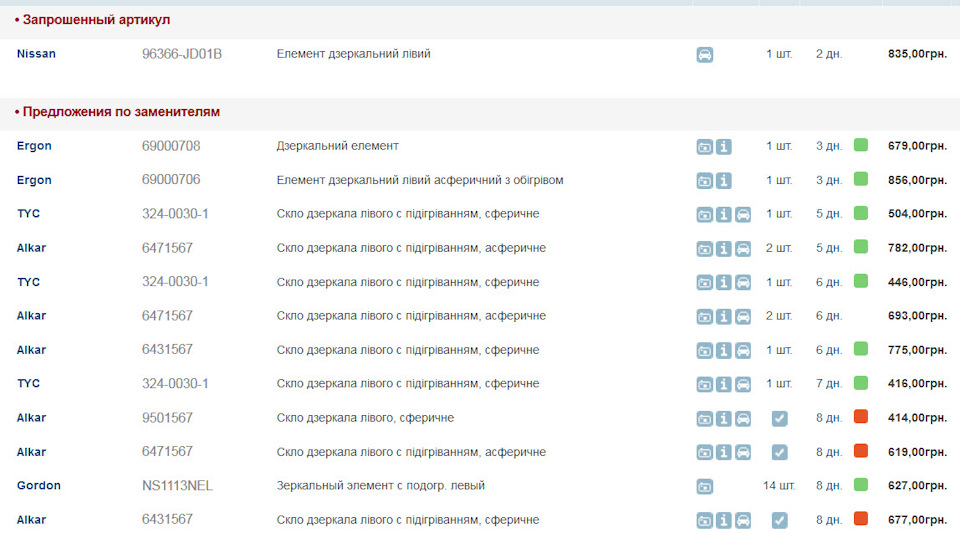View photo icon in TYC 416,00 row
960x533 pixels.
click(x=705, y=384)
